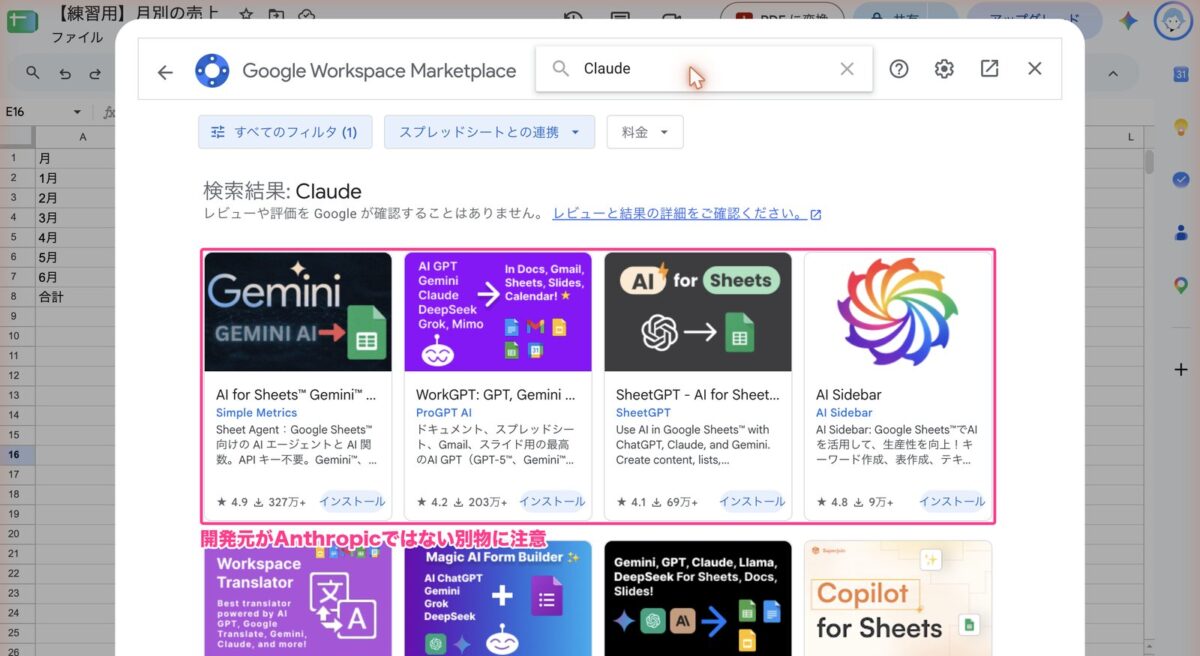Select row header 16 in Sheets
Screen dimensions: 1200x656
(15, 454)
